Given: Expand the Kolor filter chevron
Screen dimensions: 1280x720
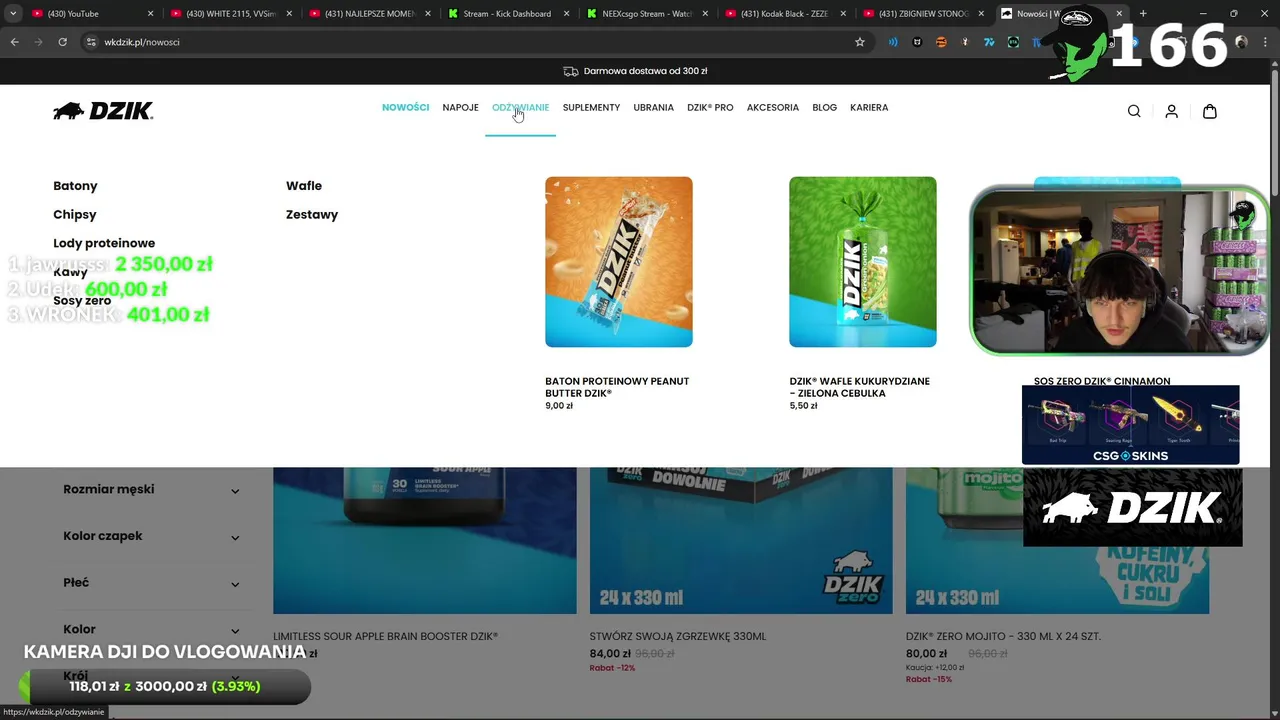Looking at the screenshot, I should click(235, 630).
